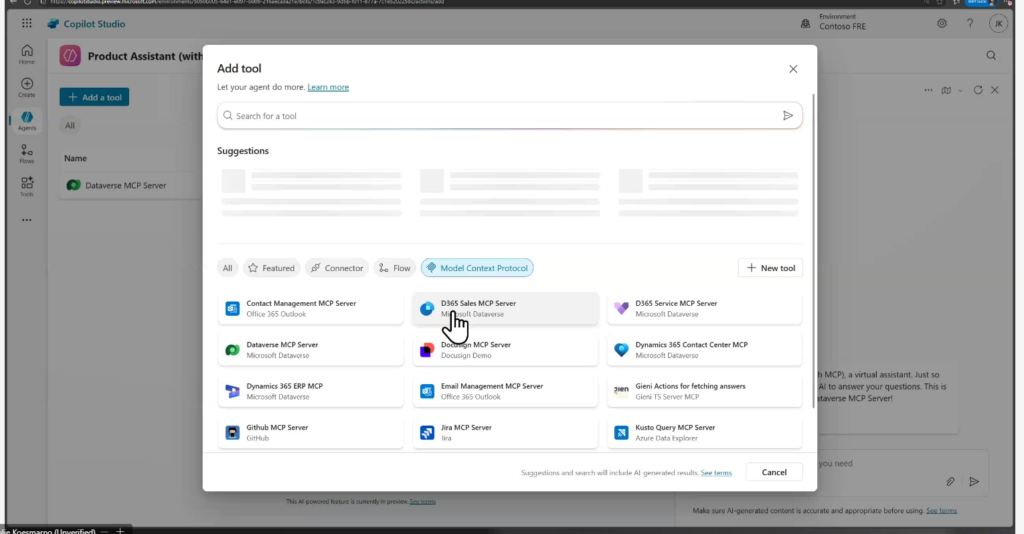Open See terms link under preview notice
The width and height of the screenshot is (1024, 534).
pyautogui.click(x=422, y=501)
